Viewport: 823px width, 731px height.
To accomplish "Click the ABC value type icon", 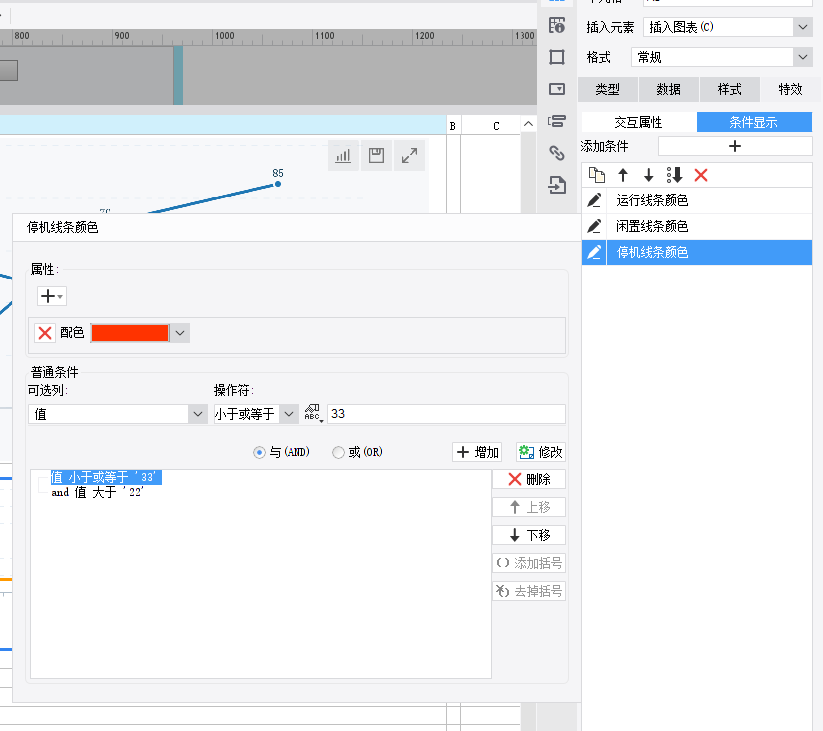I will (313, 414).
